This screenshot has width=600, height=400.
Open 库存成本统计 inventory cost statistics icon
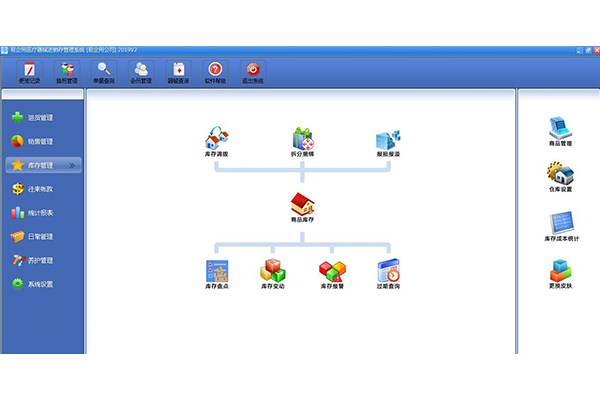(x=561, y=226)
